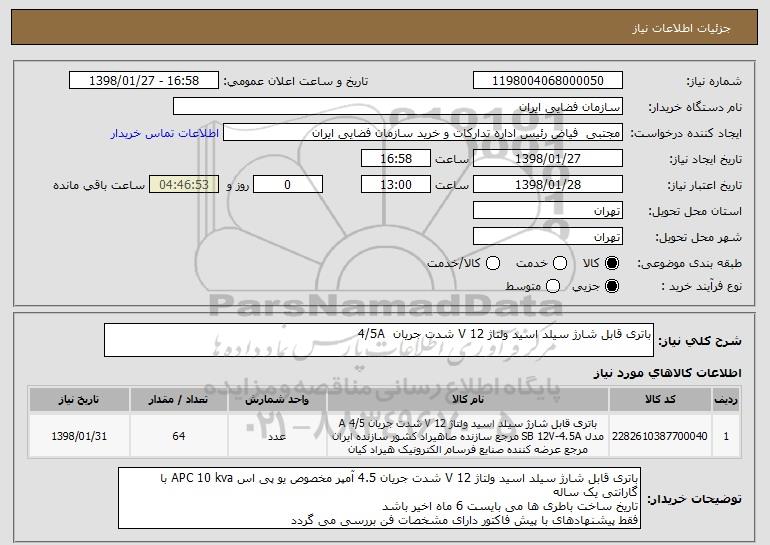Click the need date cell 1398/01/31

pyautogui.click(x=79, y=436)
